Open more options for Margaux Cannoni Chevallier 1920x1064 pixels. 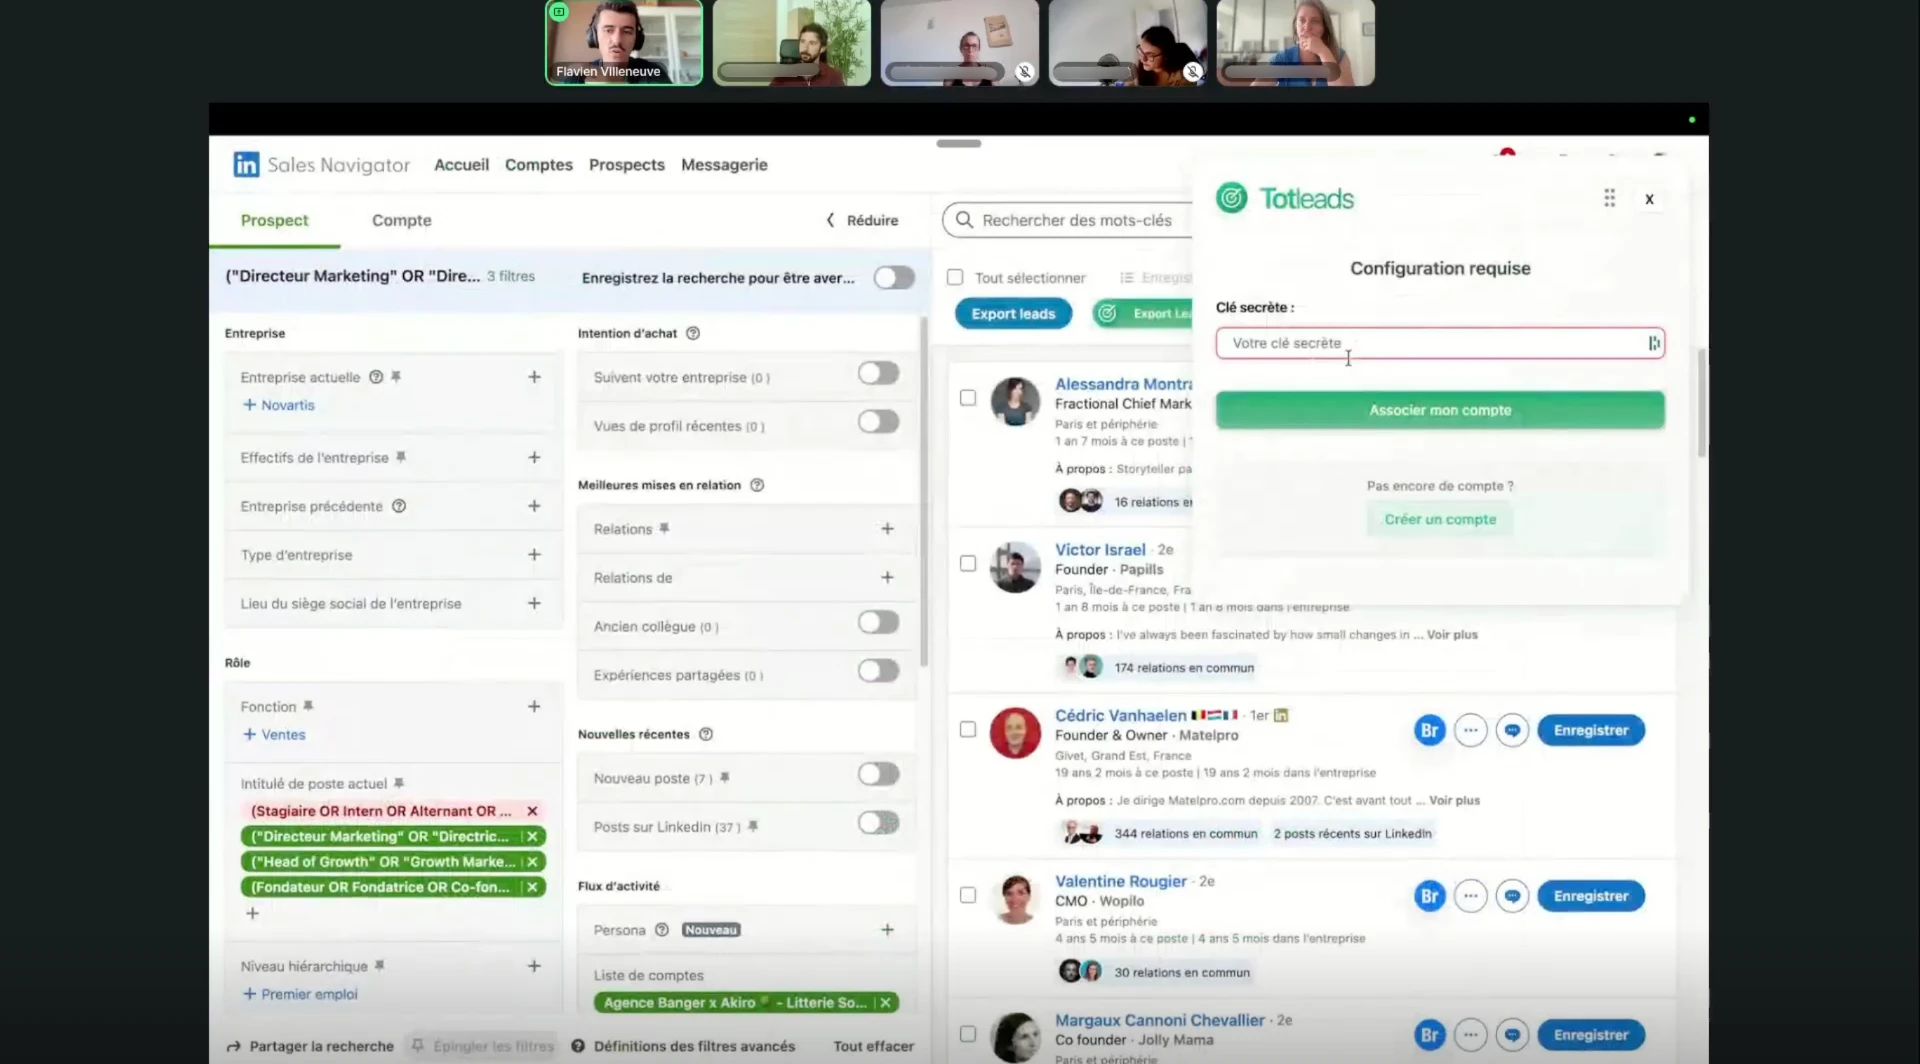[1470, 1035]
